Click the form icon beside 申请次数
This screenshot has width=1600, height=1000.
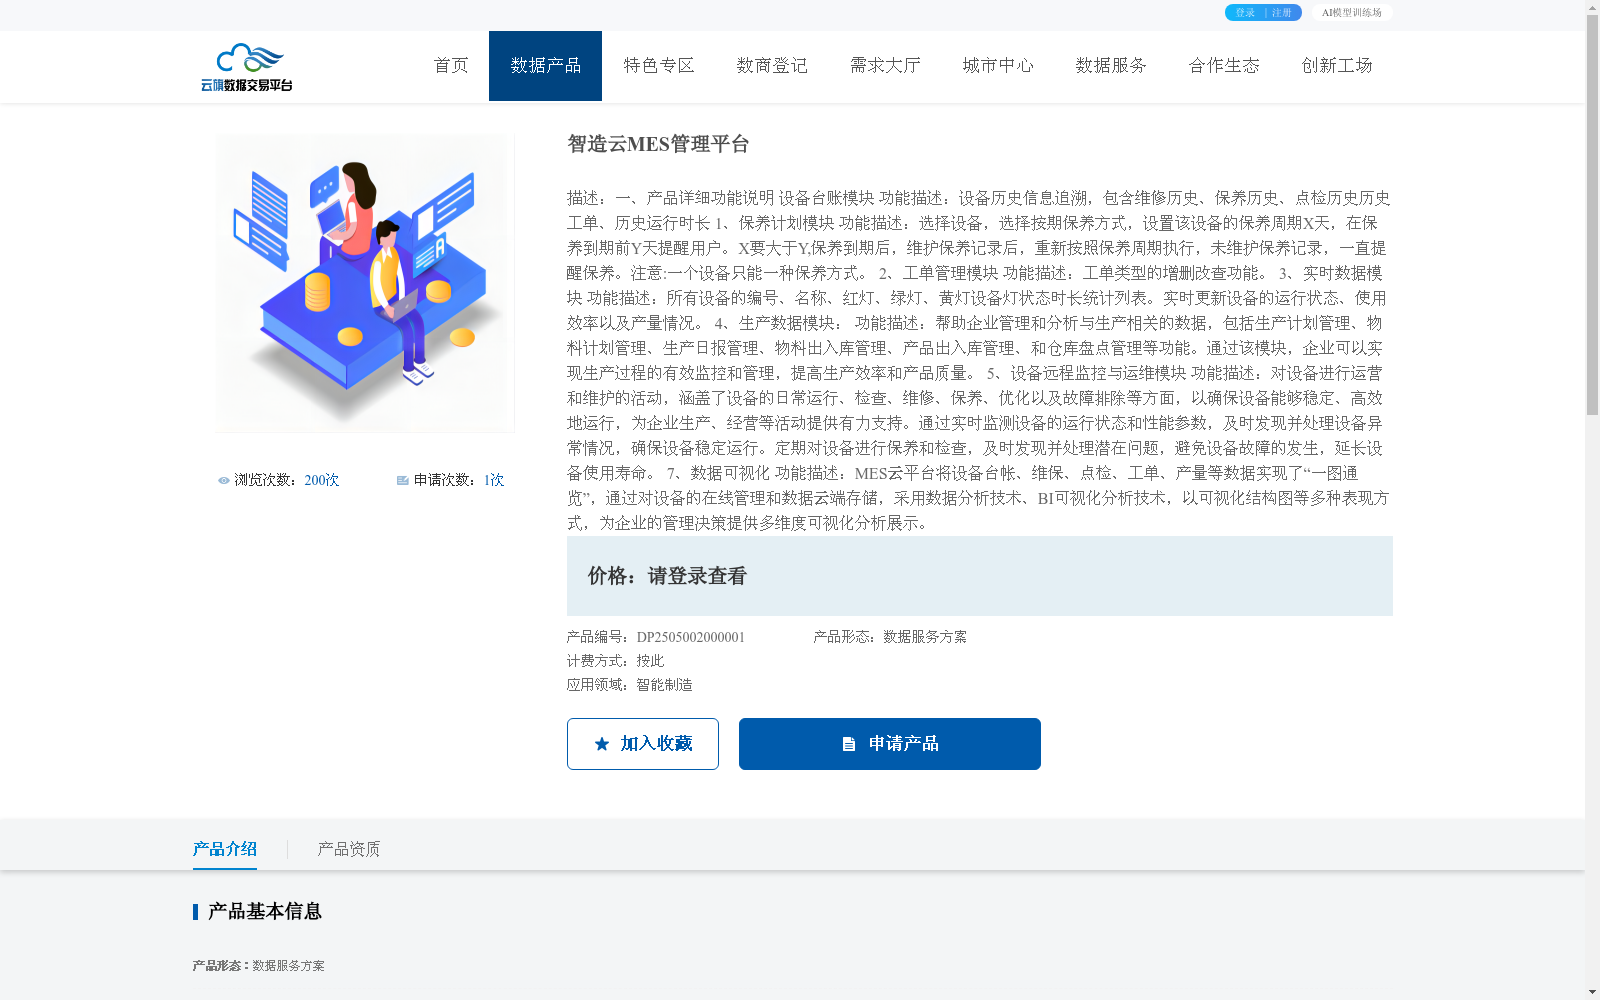coord(403,481)
